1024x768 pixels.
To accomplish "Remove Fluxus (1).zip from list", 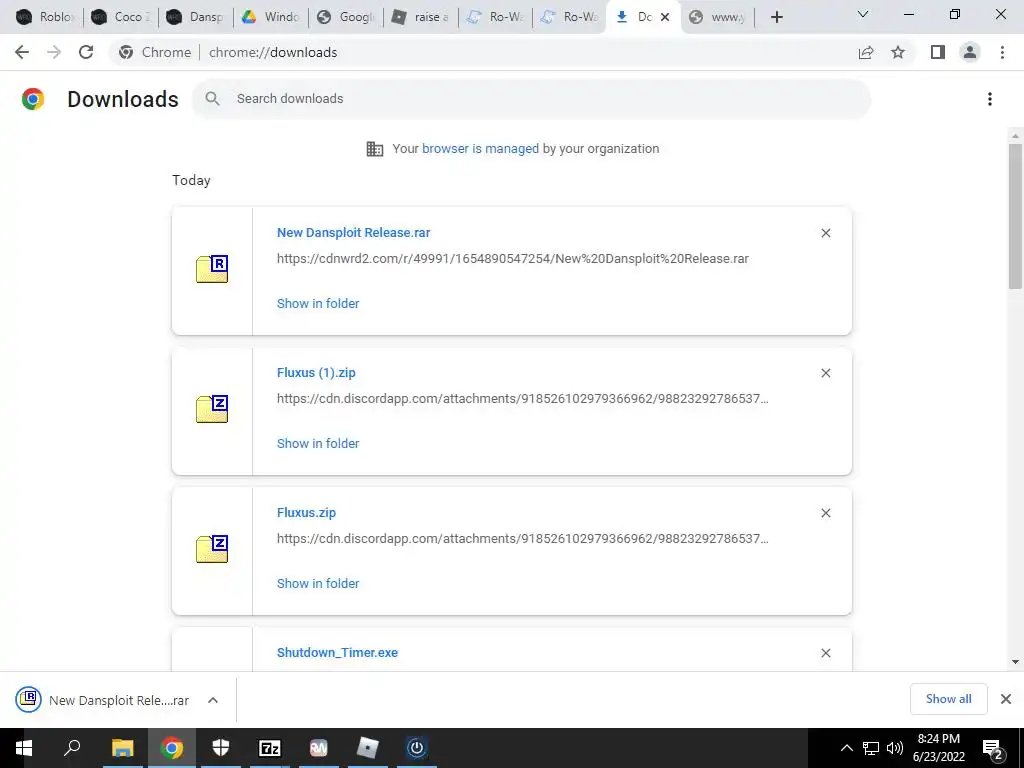I will tap(825, 373).
